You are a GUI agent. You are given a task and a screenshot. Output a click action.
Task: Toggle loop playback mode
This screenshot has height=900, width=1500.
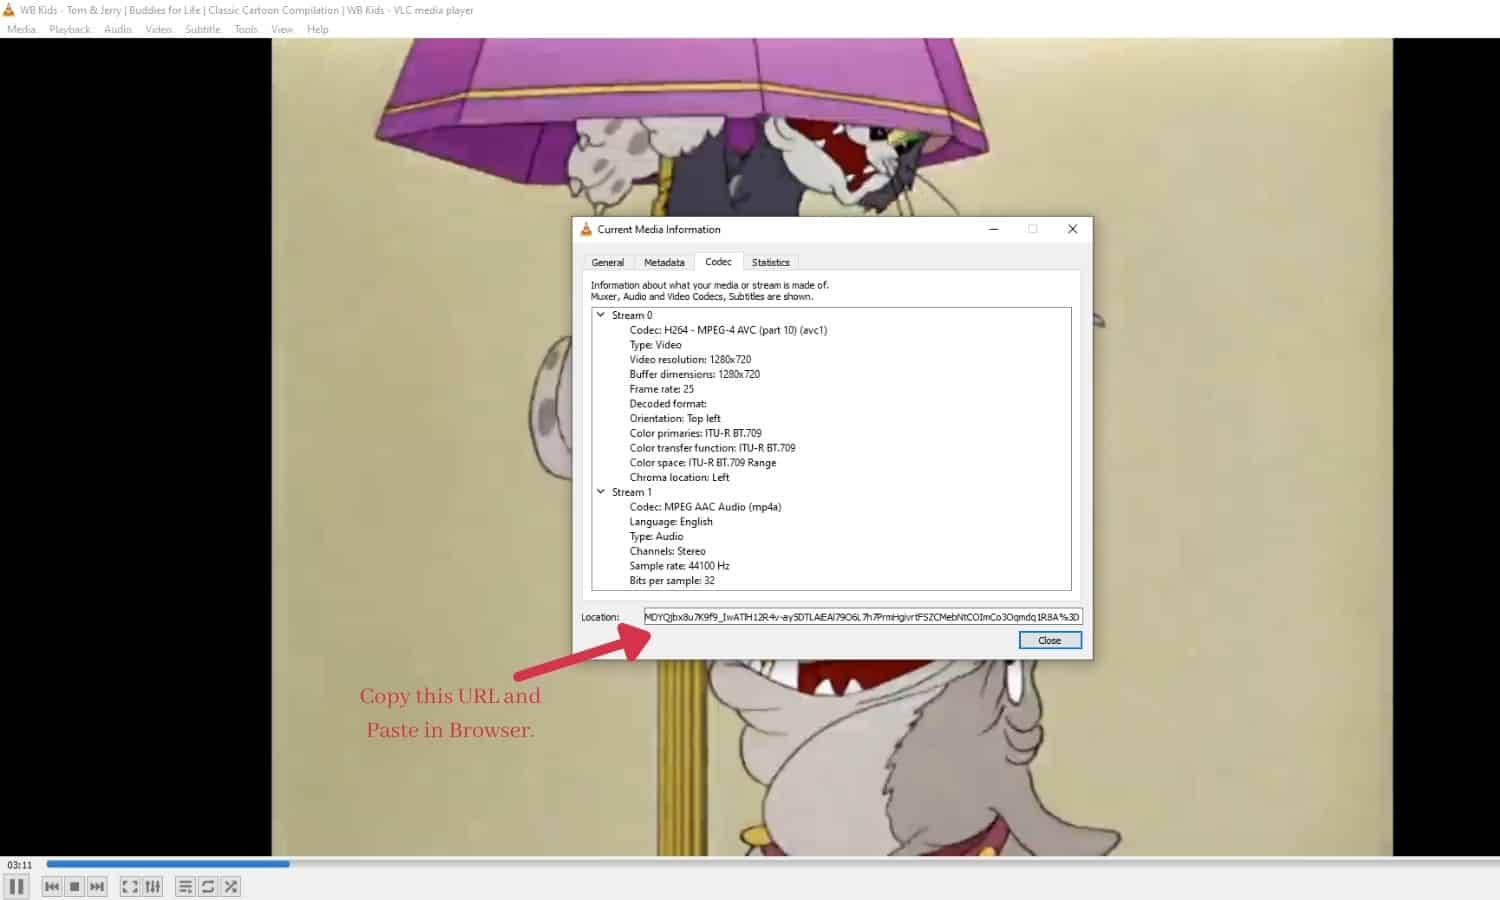click(x=208, y=886)
